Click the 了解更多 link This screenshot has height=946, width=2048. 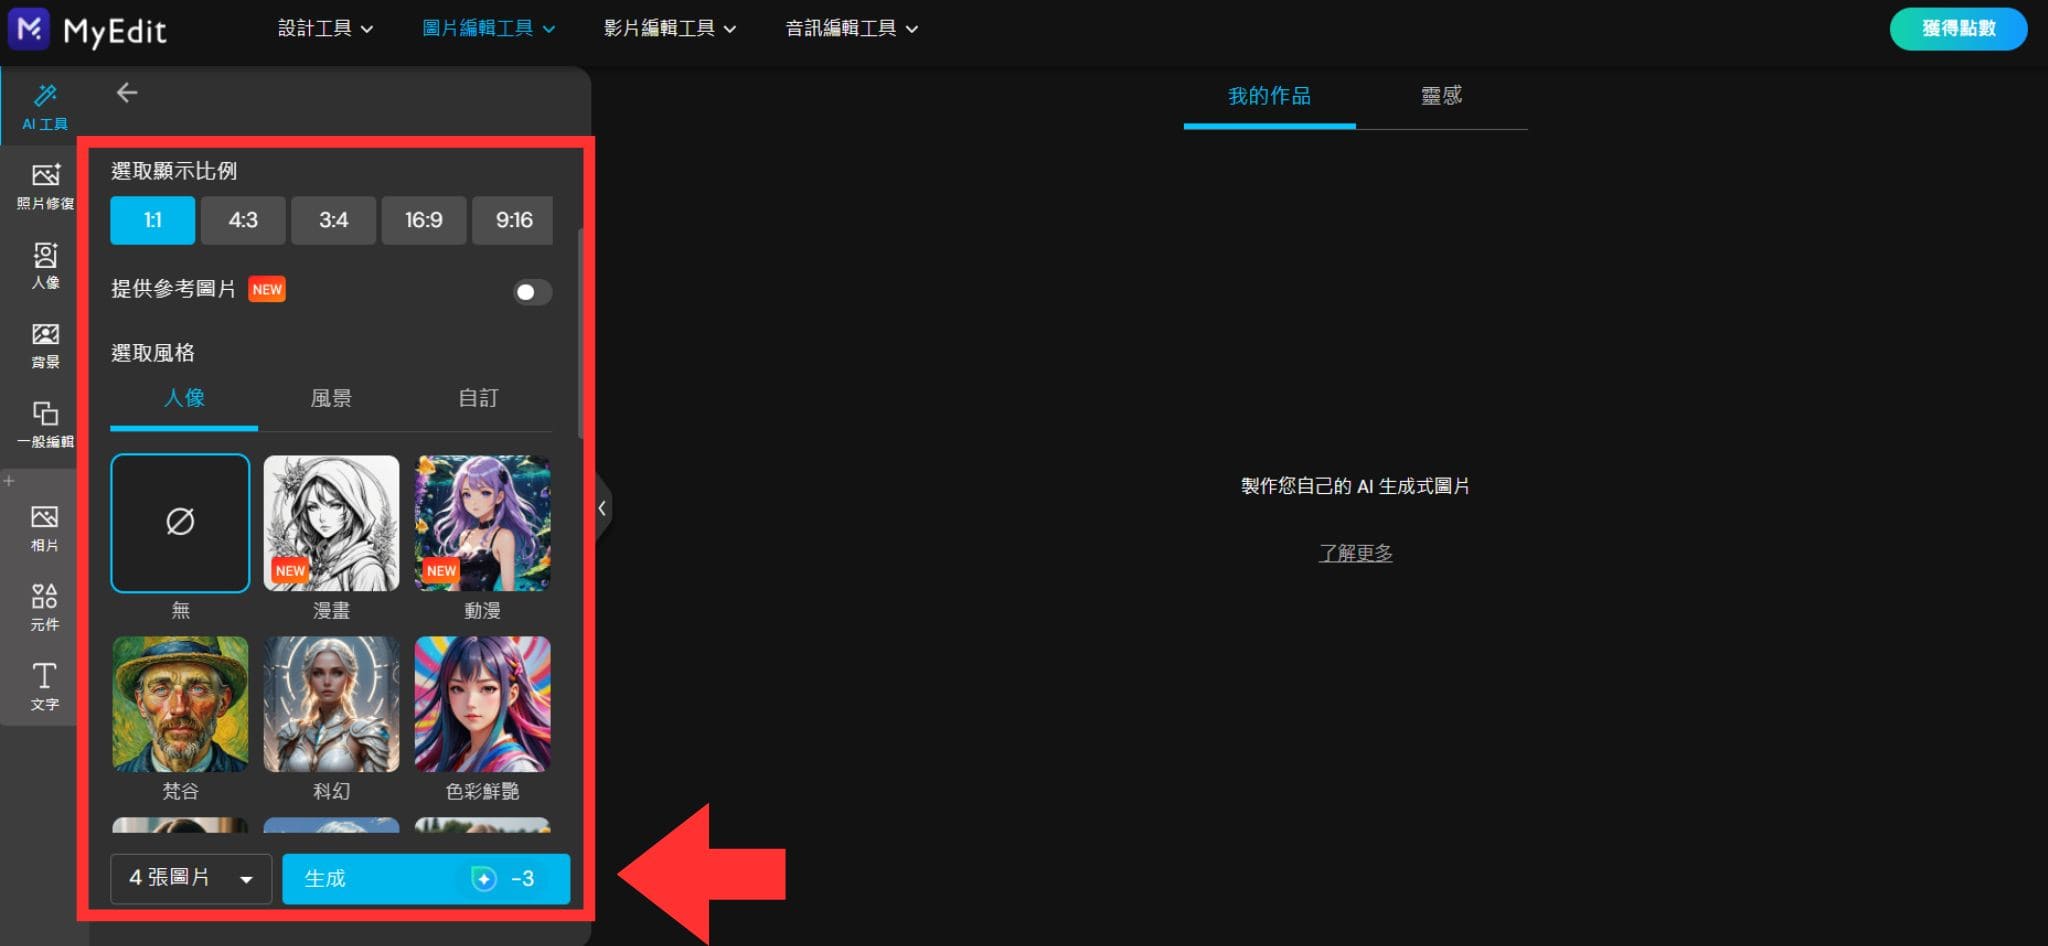(x=1356, y=552)
